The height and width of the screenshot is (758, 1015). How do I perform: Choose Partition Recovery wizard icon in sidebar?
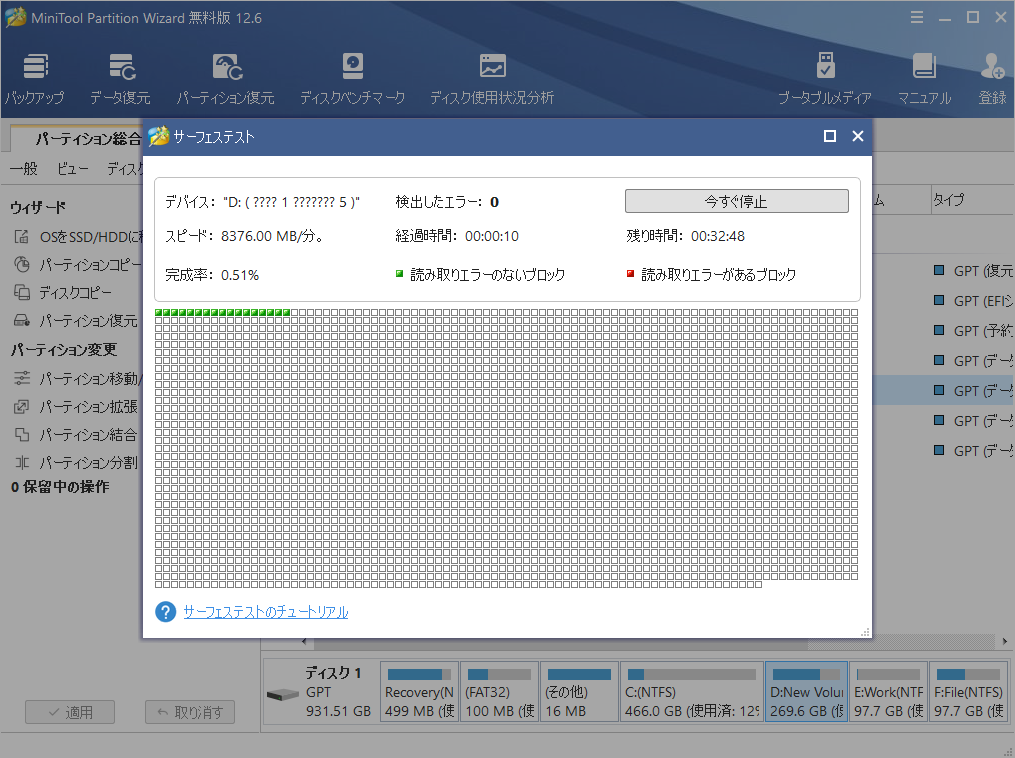coord(22,320)
